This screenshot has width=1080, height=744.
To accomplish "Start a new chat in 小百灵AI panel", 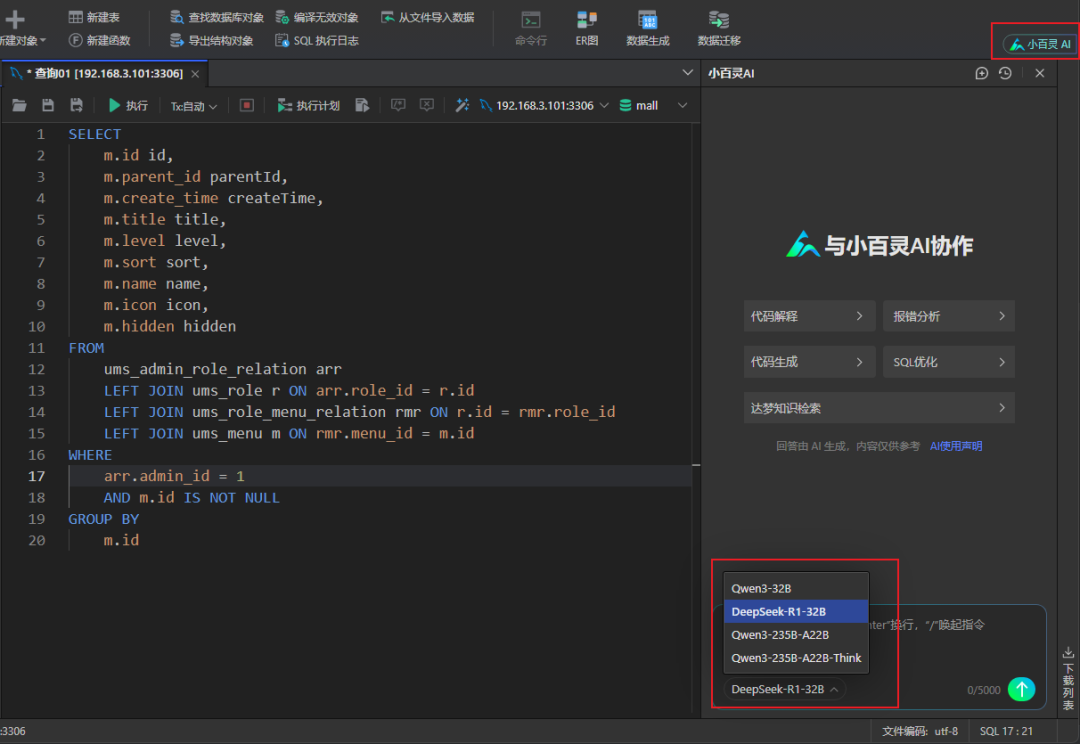I will coord(982,73).
